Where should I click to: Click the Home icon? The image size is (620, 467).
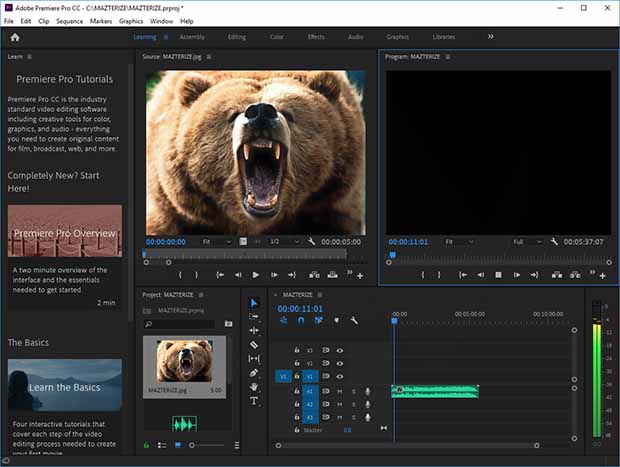[15, 37]
